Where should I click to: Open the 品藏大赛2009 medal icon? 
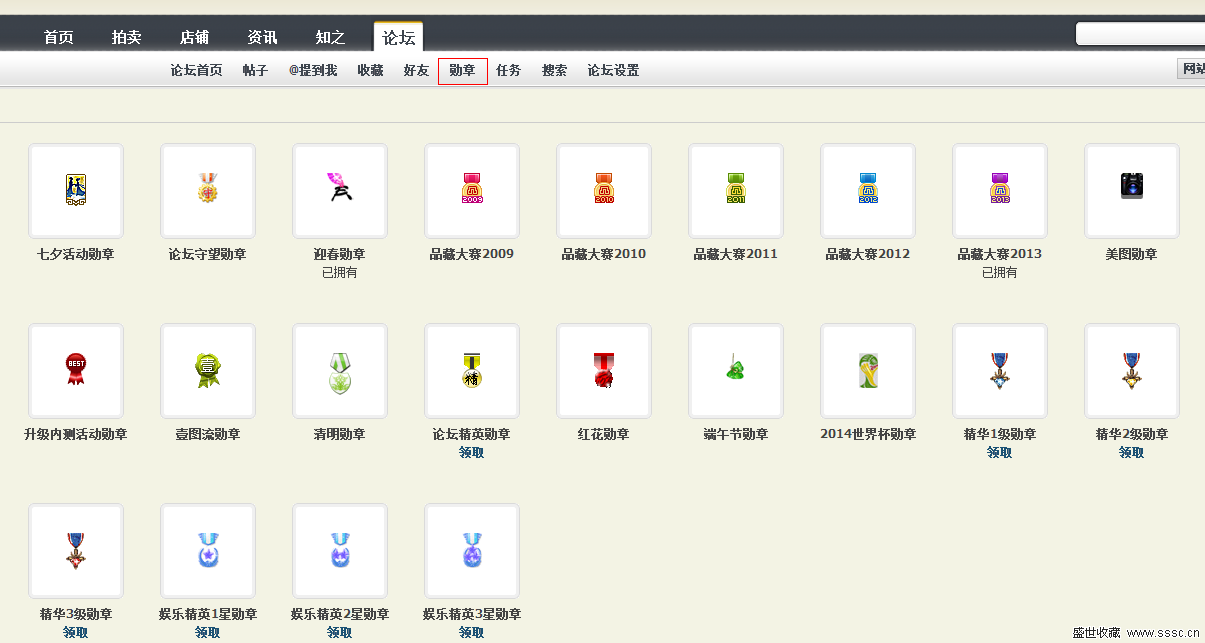click(472, 190)
